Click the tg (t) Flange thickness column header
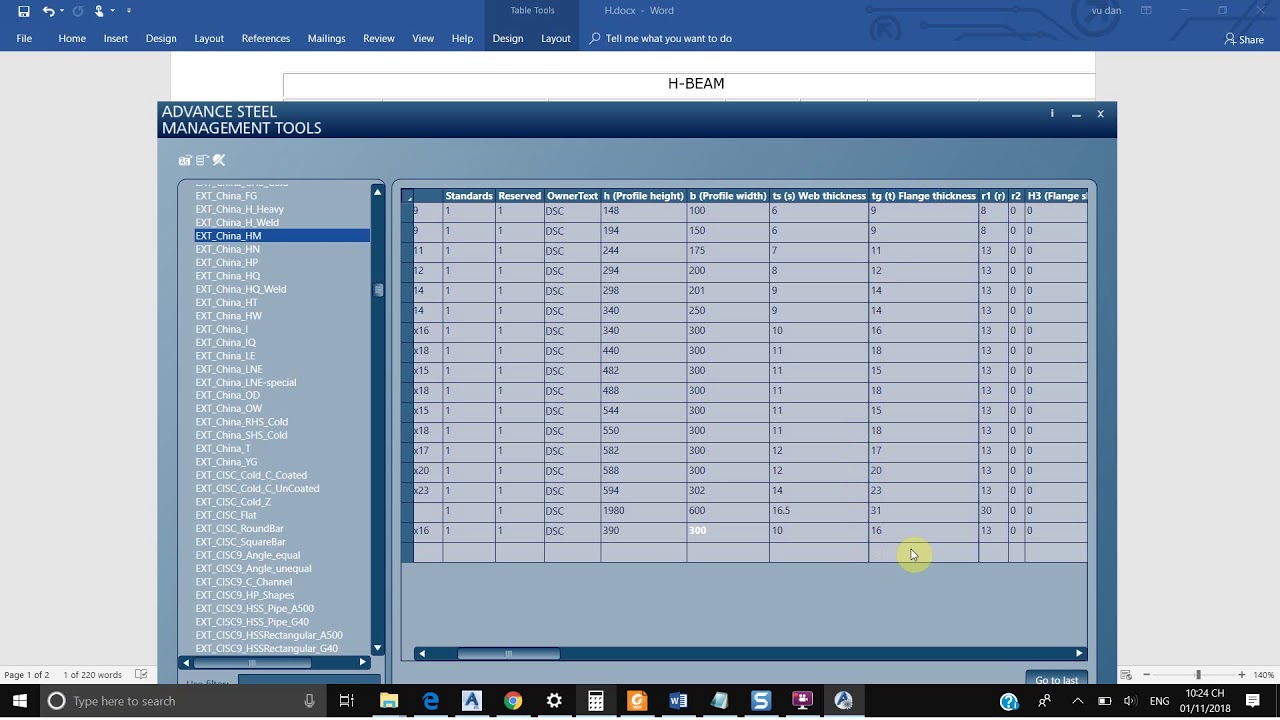This screenshot has width=1280, height=720. pyautogui.click(x=924, y=196)
